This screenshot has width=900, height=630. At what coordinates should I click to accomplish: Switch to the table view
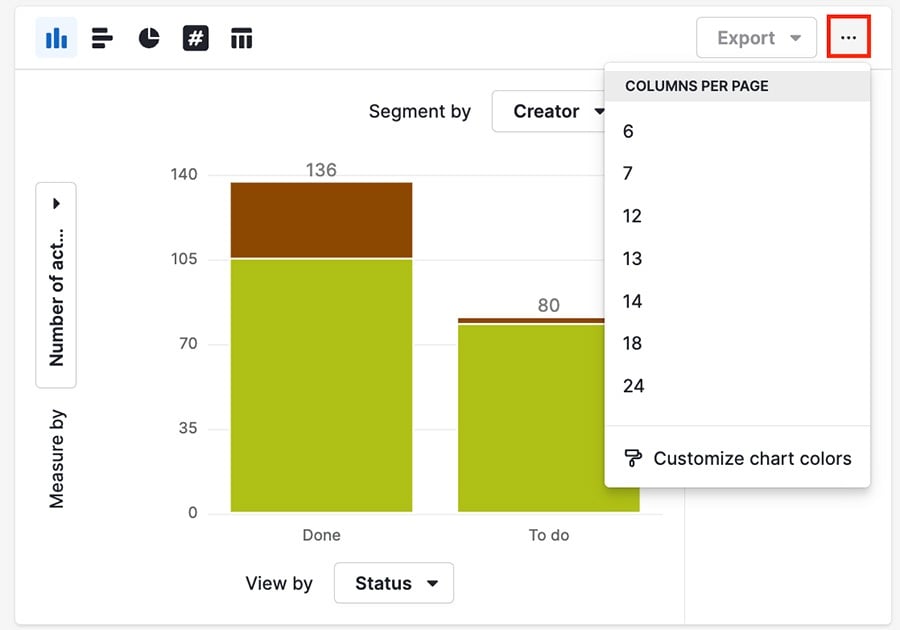click(x=241, y=37)
